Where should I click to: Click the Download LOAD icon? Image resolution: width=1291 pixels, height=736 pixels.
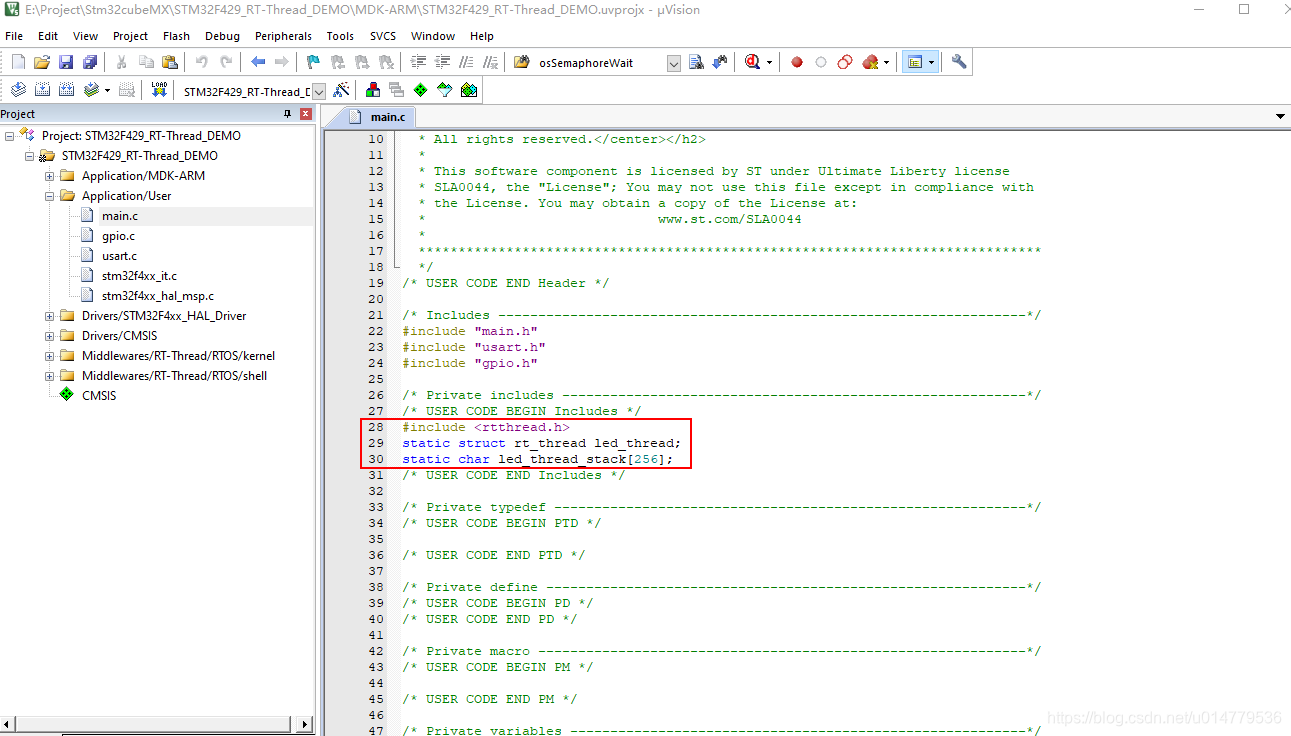(x=159, y=90)
